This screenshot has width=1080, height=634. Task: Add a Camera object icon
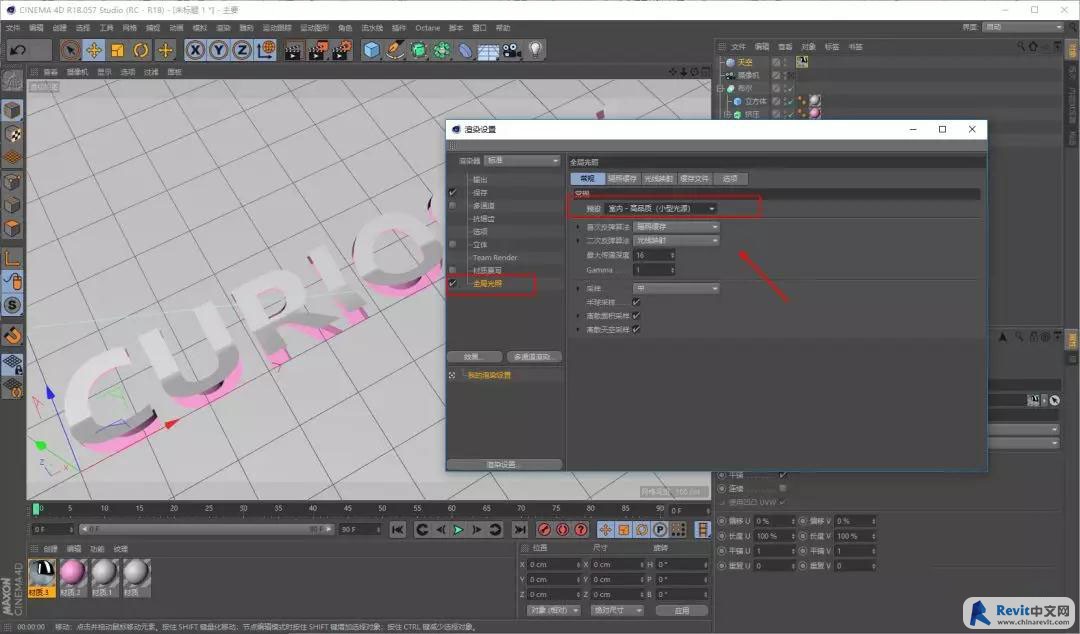point(512,50)
